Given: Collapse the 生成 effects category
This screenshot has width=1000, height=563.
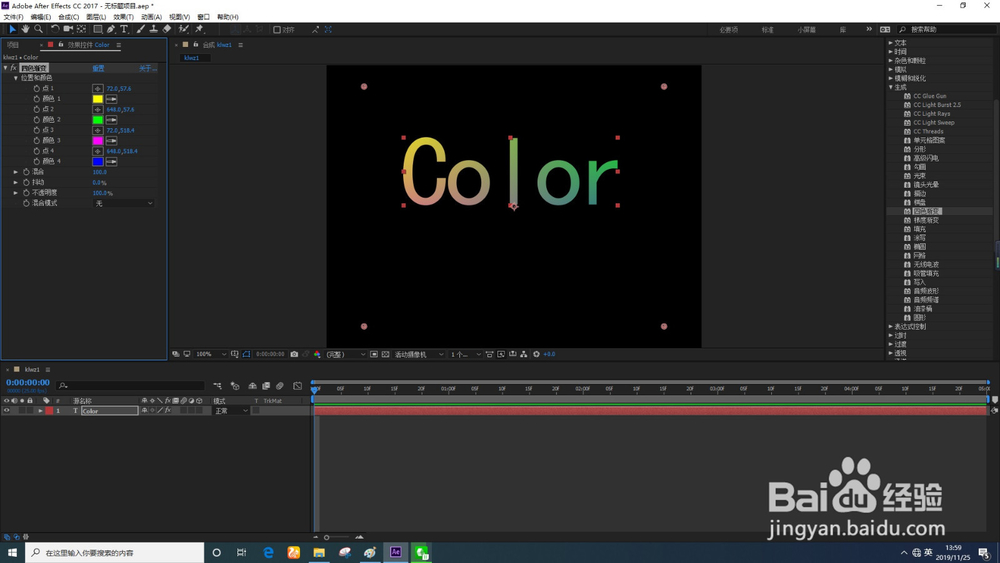Looking at the screenshot, I should click(891, 87).
